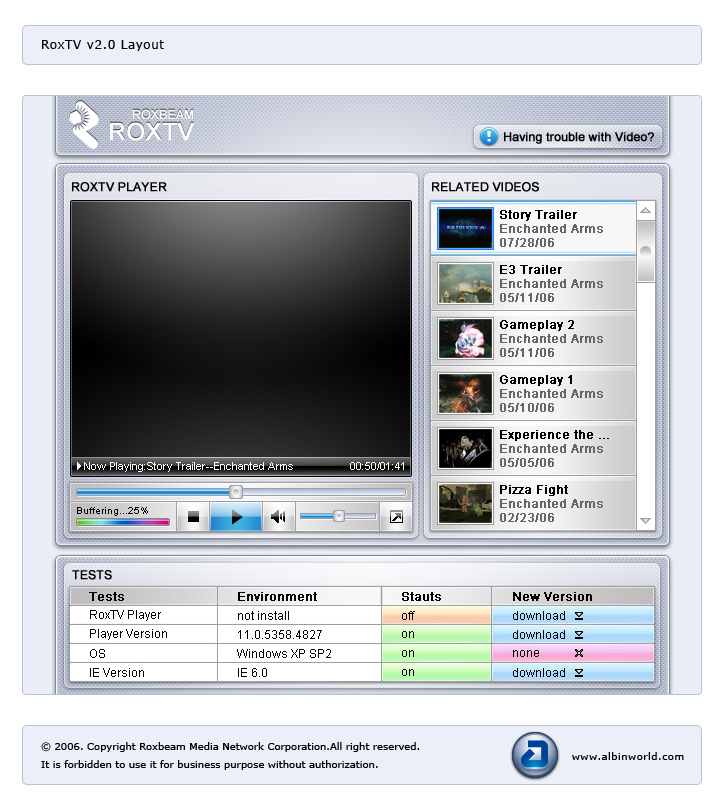This screenshot has height=810, width=724.
Task: Select the E3 Trailer thumbnail
Action: click(465, 284)
